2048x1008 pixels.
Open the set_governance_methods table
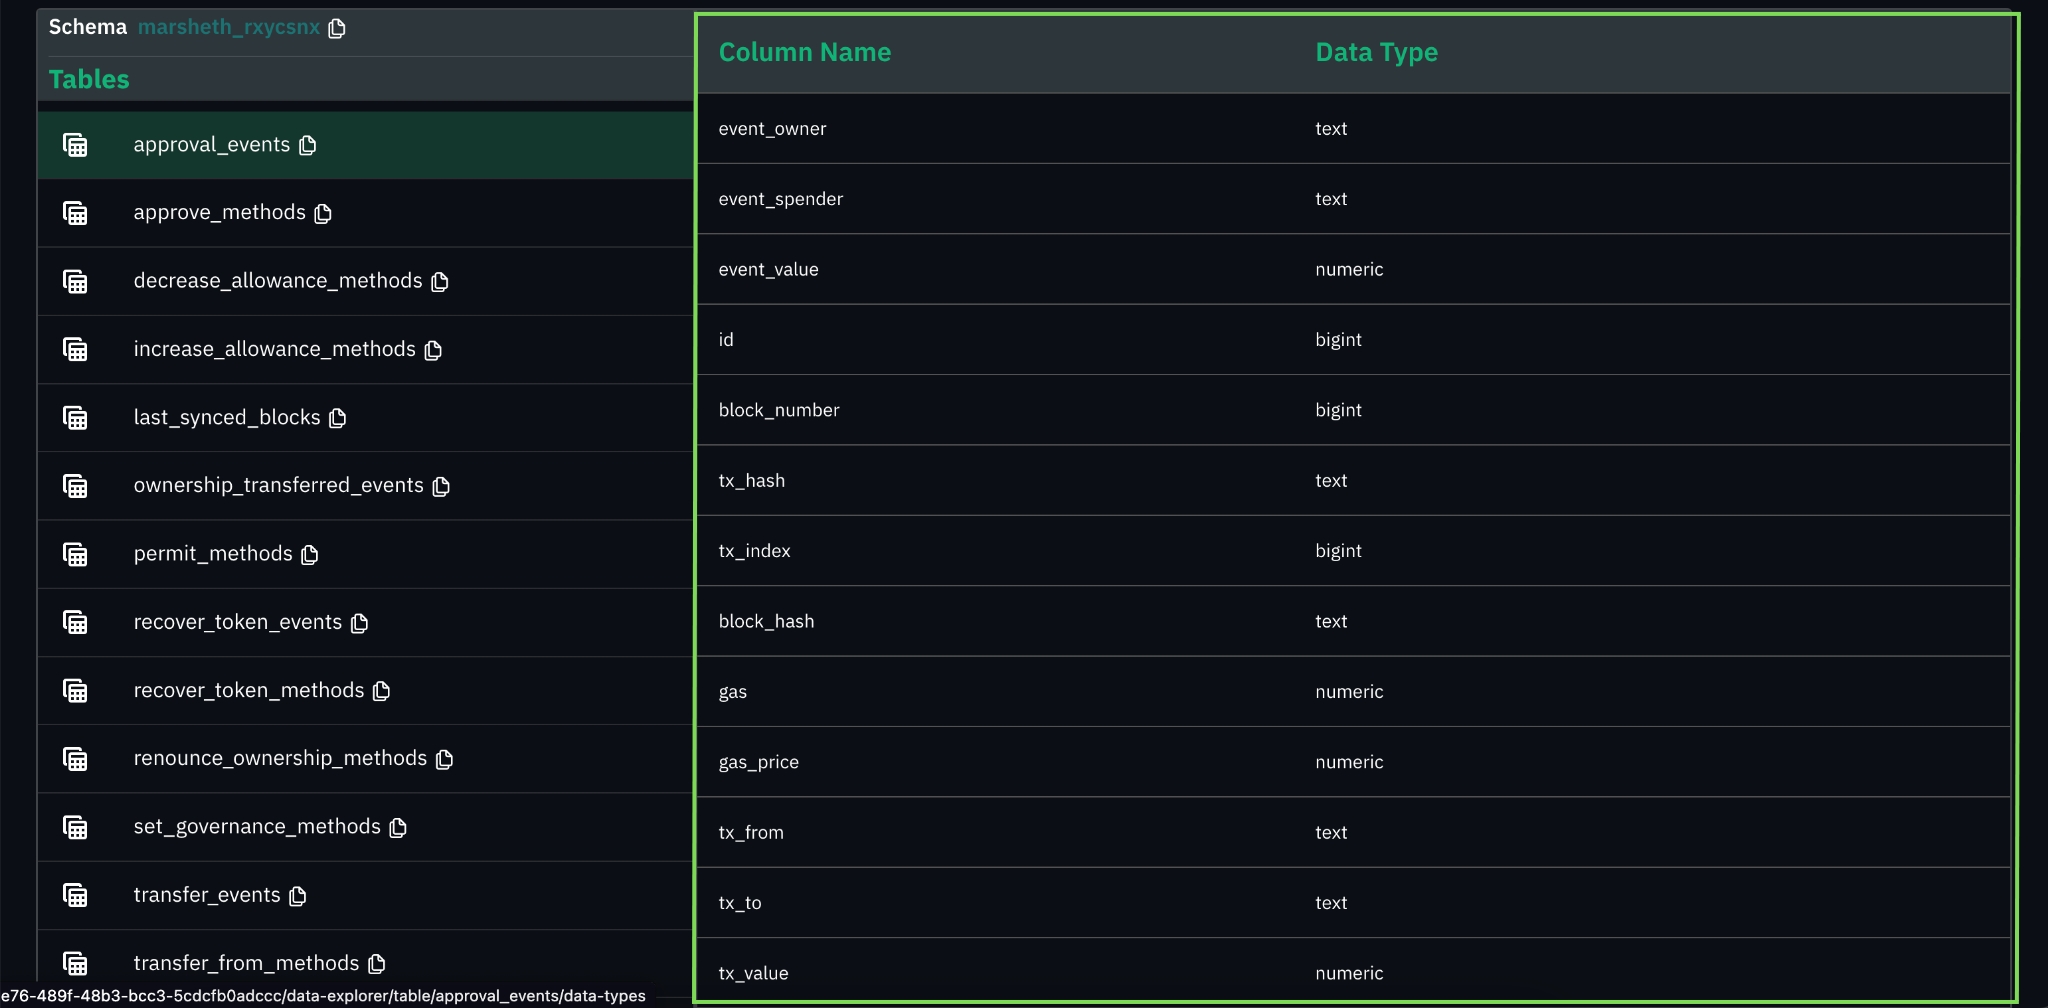click(256, 827)
